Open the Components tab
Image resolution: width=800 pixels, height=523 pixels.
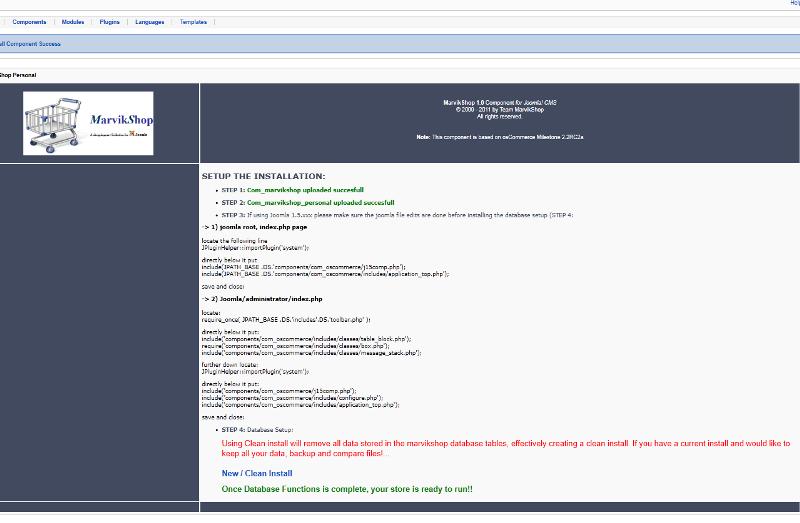tap(29, 22)
